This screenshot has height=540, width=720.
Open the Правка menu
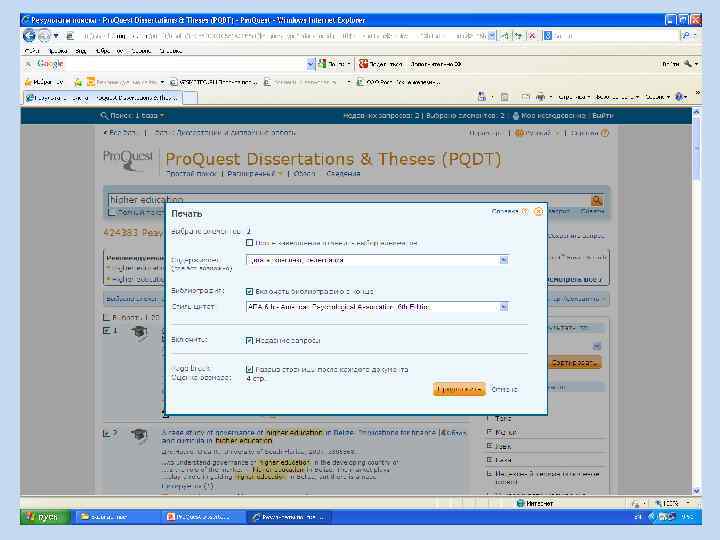pos(58,51)
